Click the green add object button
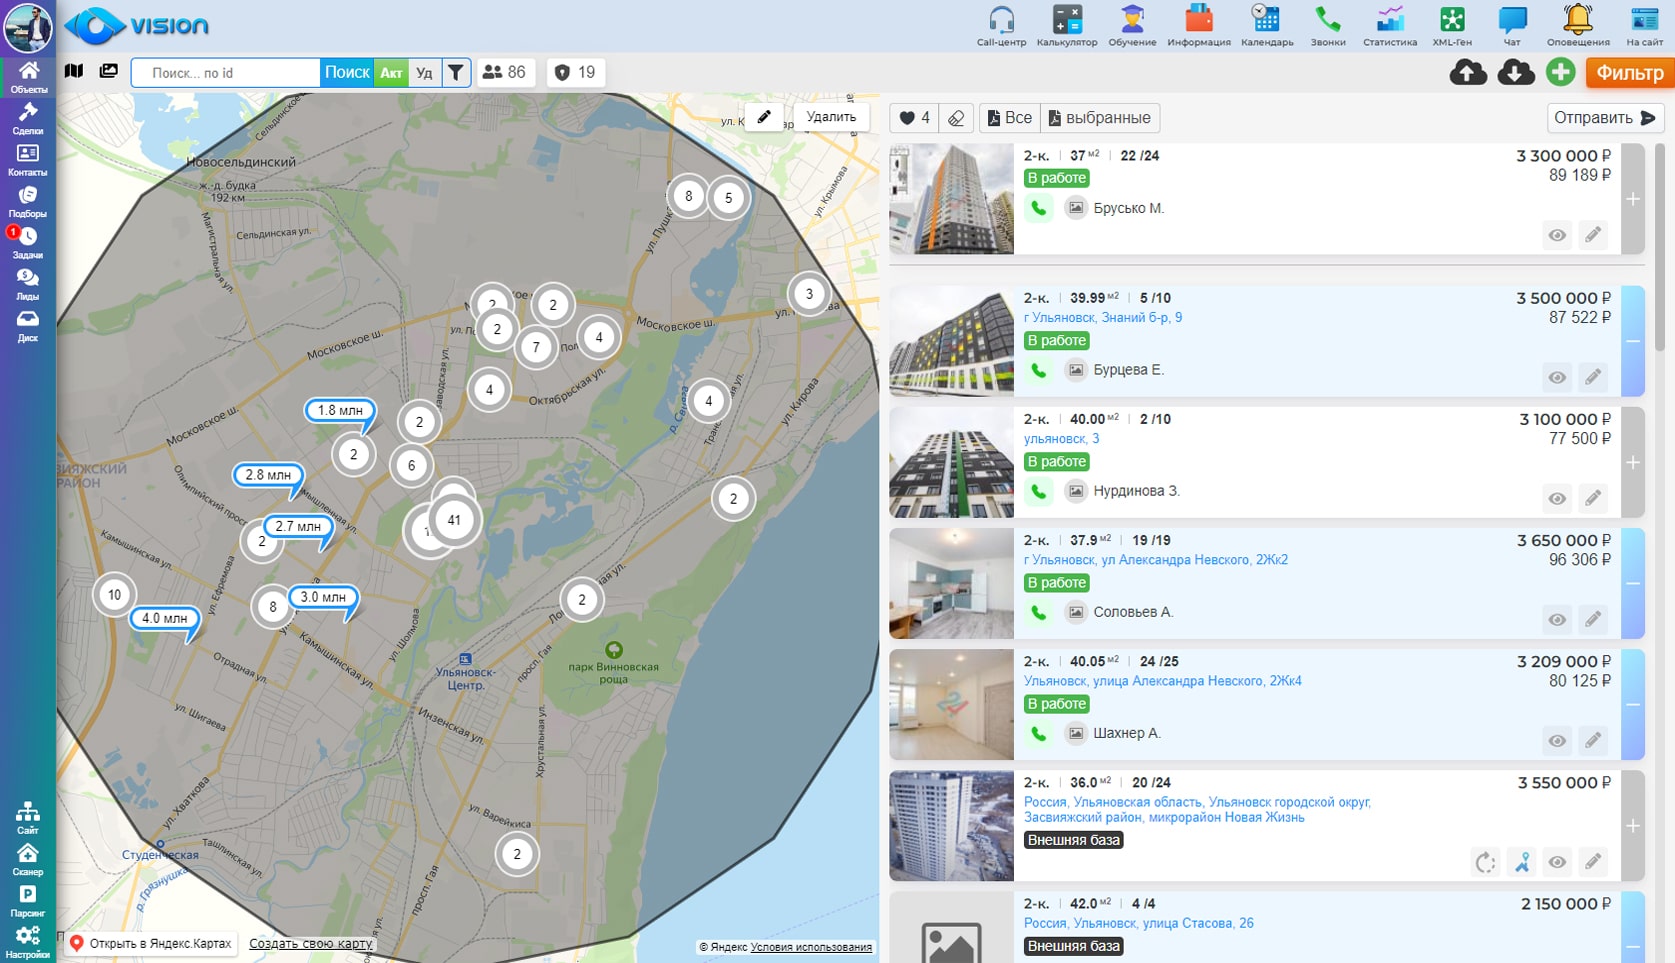1675x963 pixels. [x=1560, y=72]
